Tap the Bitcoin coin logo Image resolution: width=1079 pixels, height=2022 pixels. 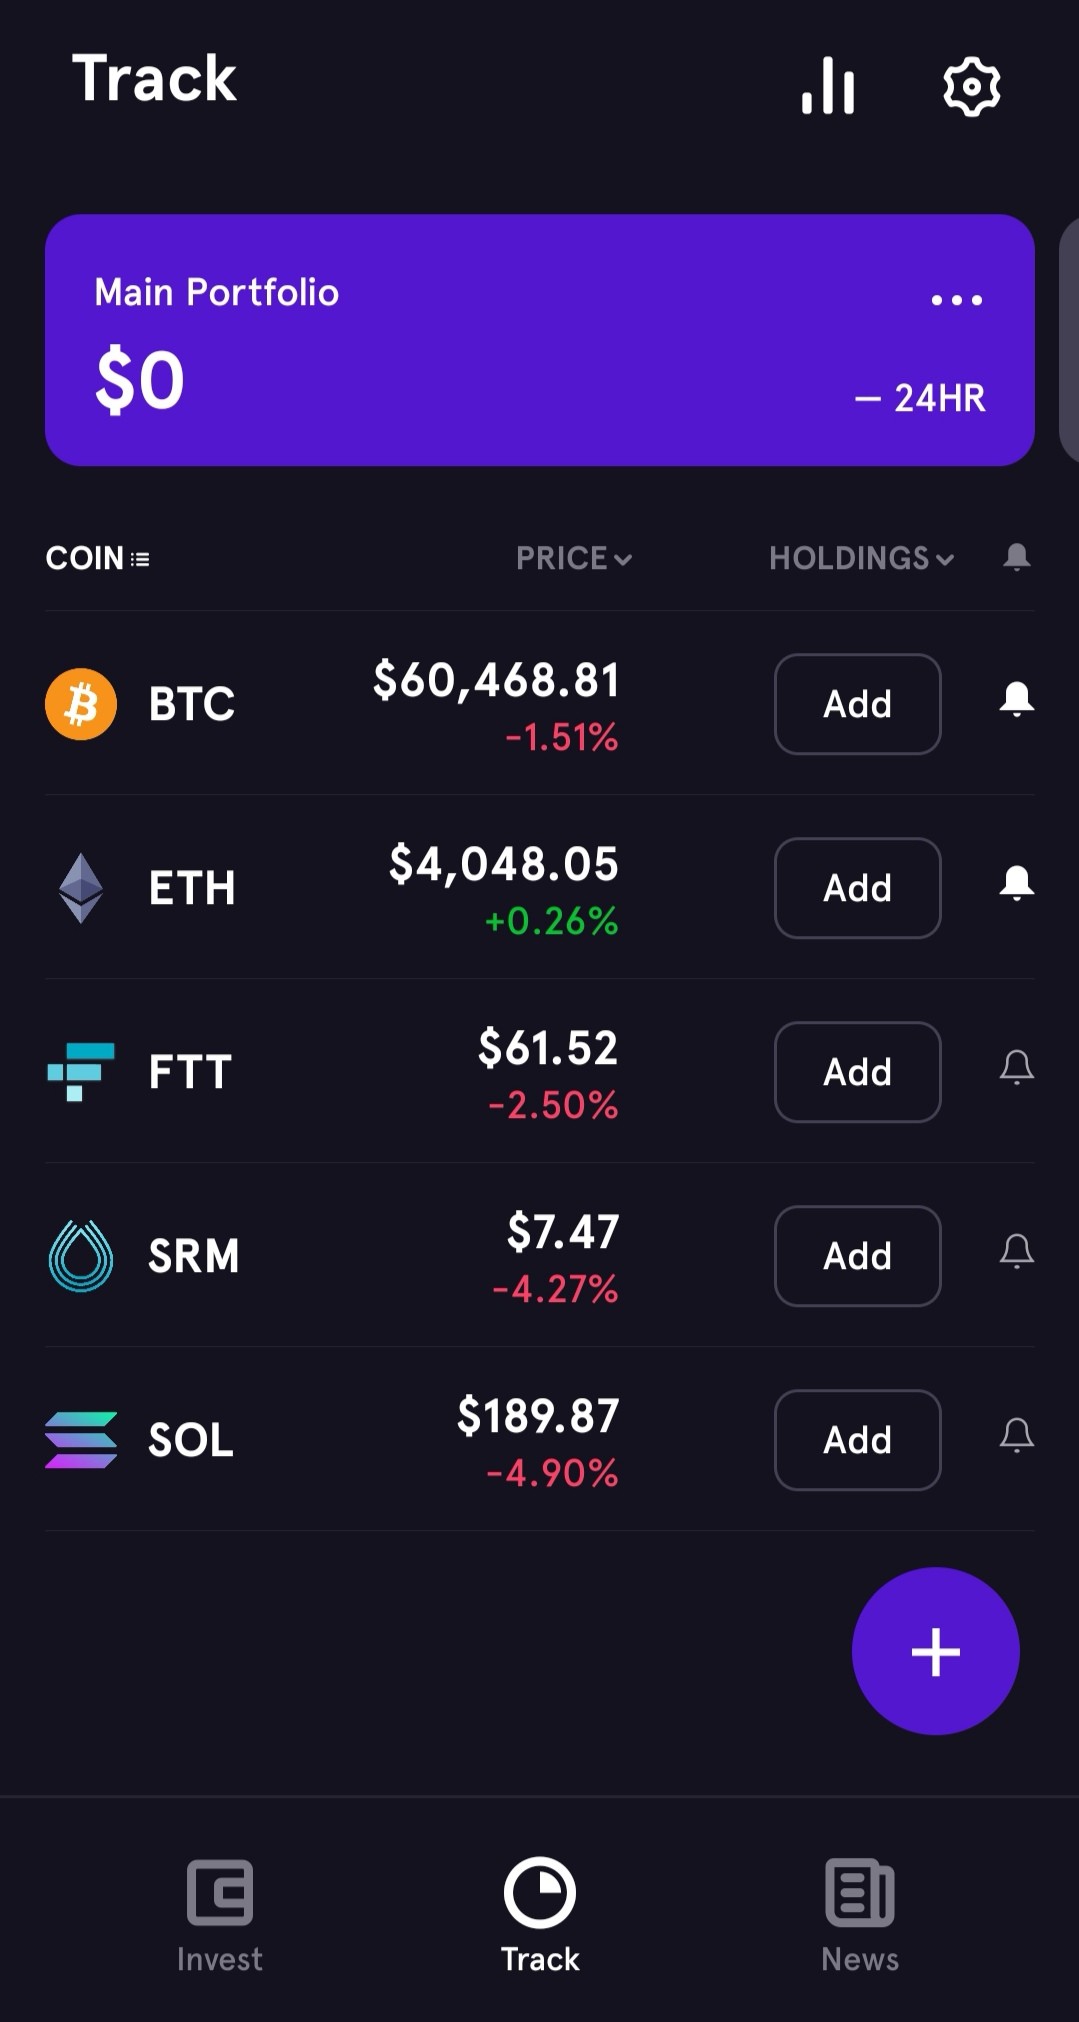click(81, 704)
